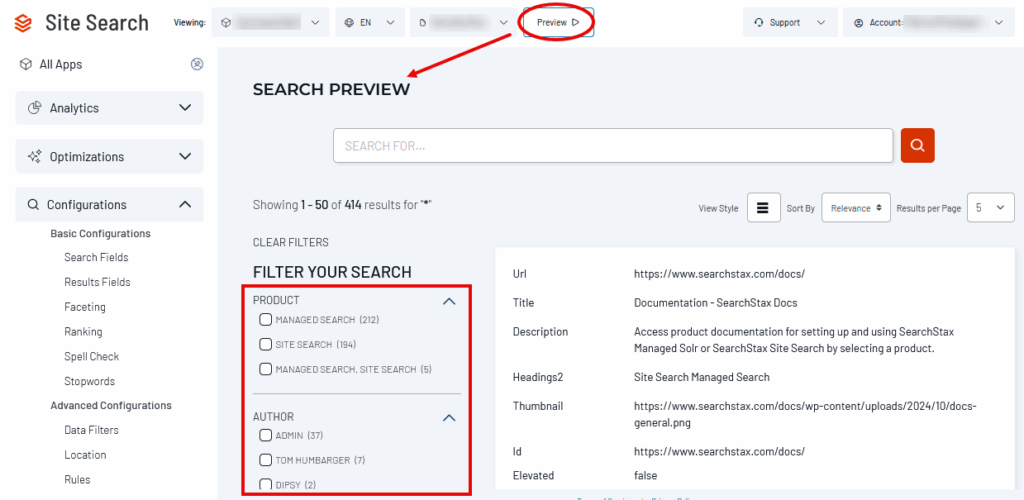Open the EN language dropdown
This screenshot has width=1024, height=500.
coord(370,23)
